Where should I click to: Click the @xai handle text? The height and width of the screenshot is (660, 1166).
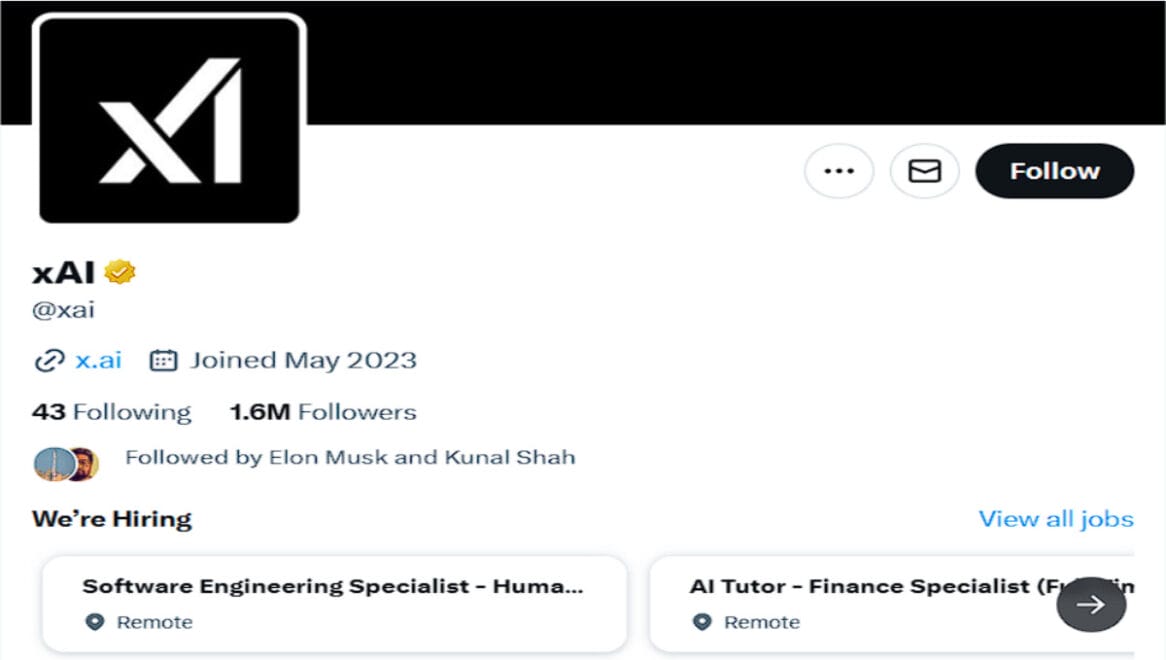(x=63, y=310)
